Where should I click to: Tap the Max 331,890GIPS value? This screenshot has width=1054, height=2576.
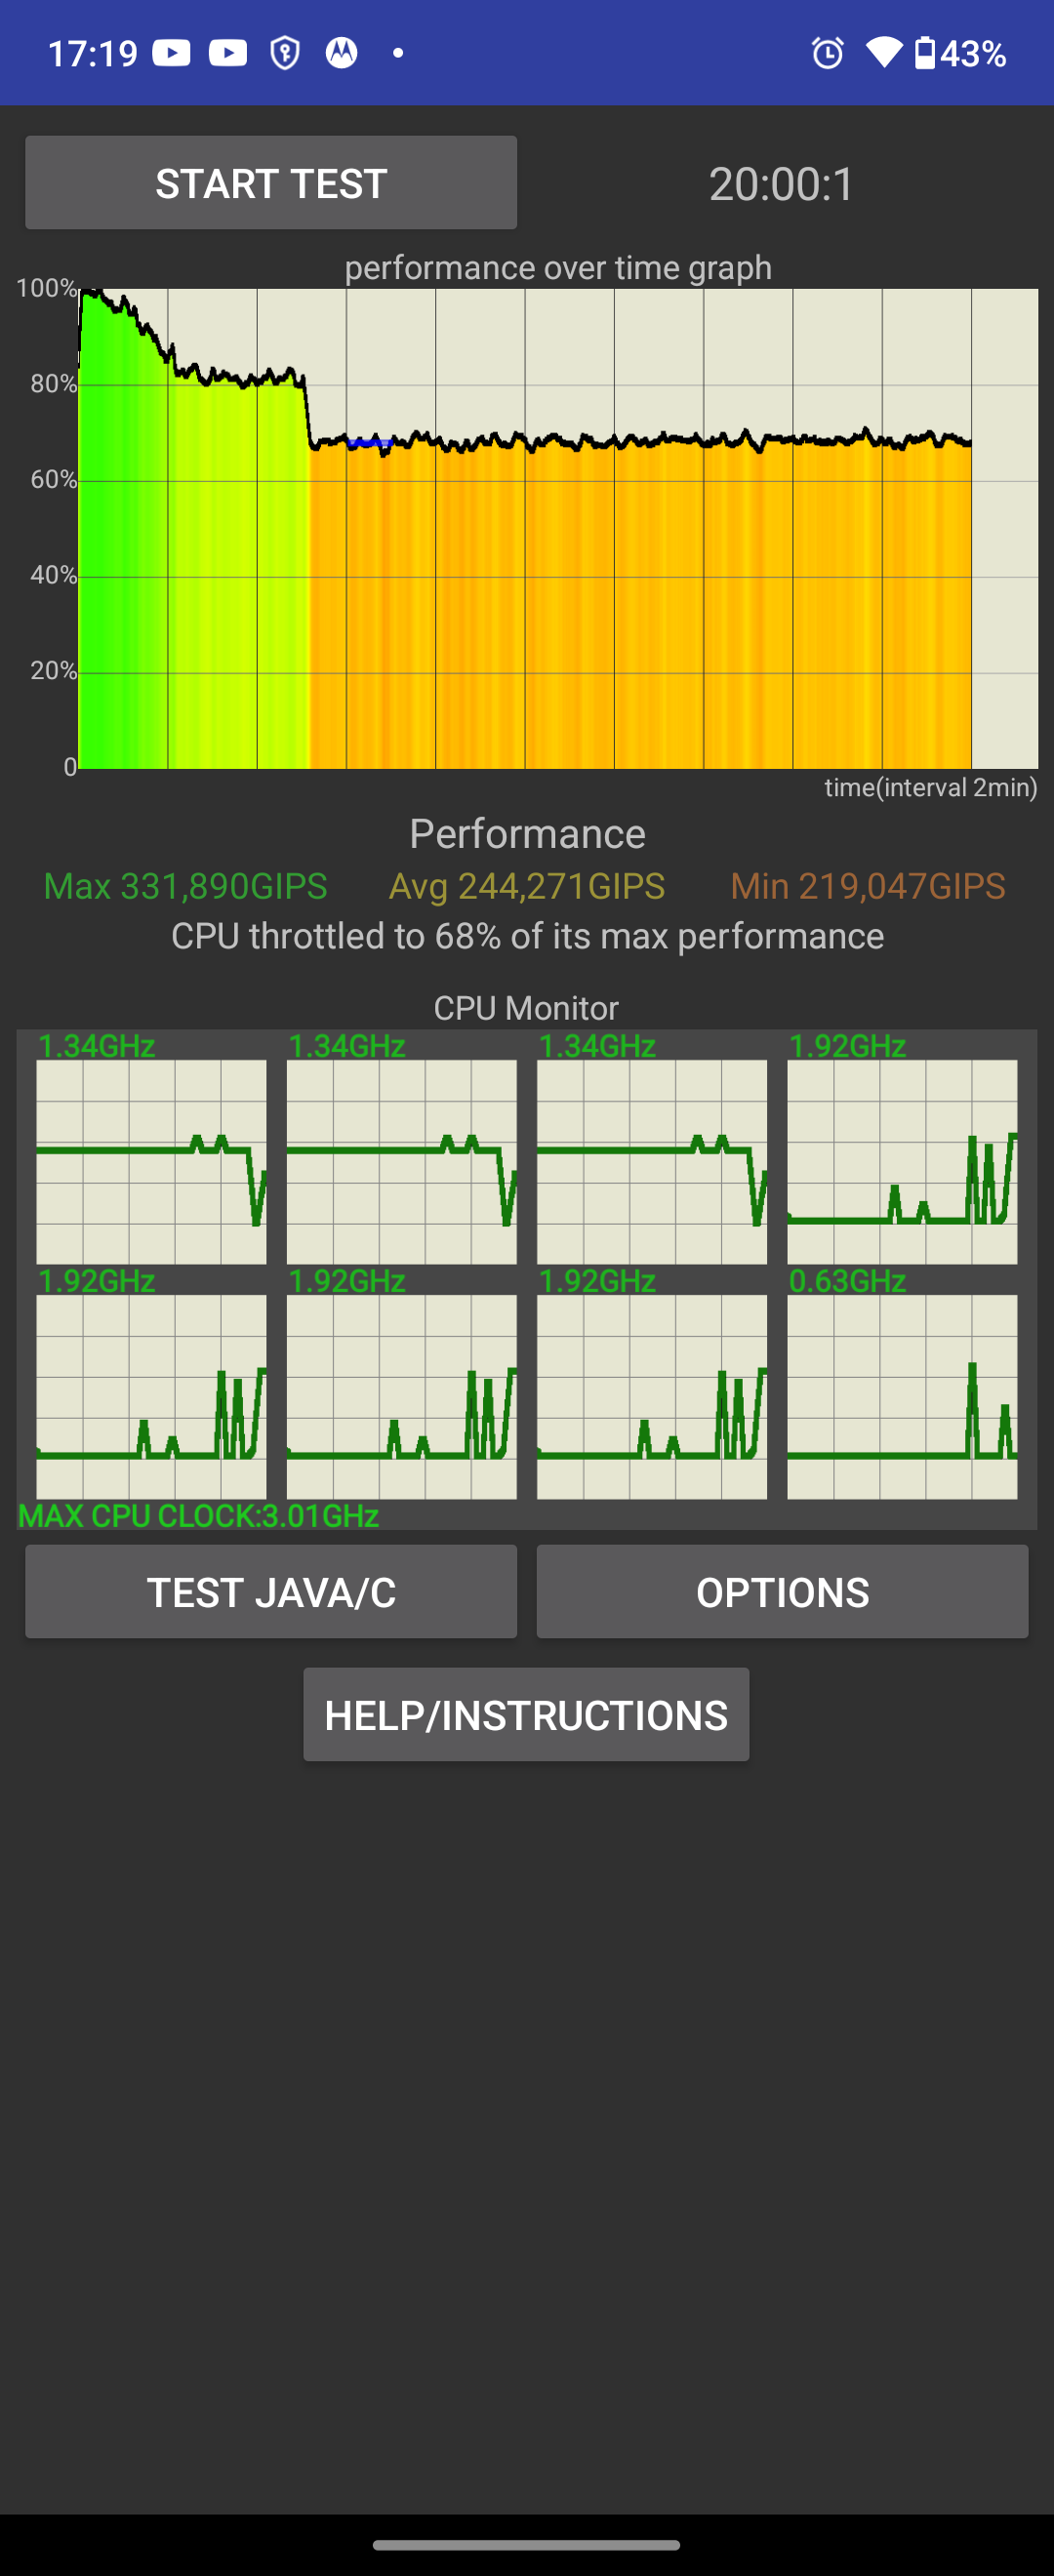(x=185, y=886)
